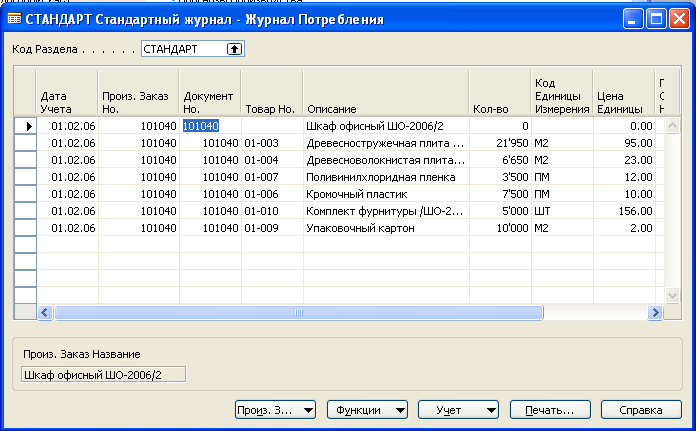The image size is (696, 431).
Task: Open the Произ. З... dropdown button
Action: 275,410
